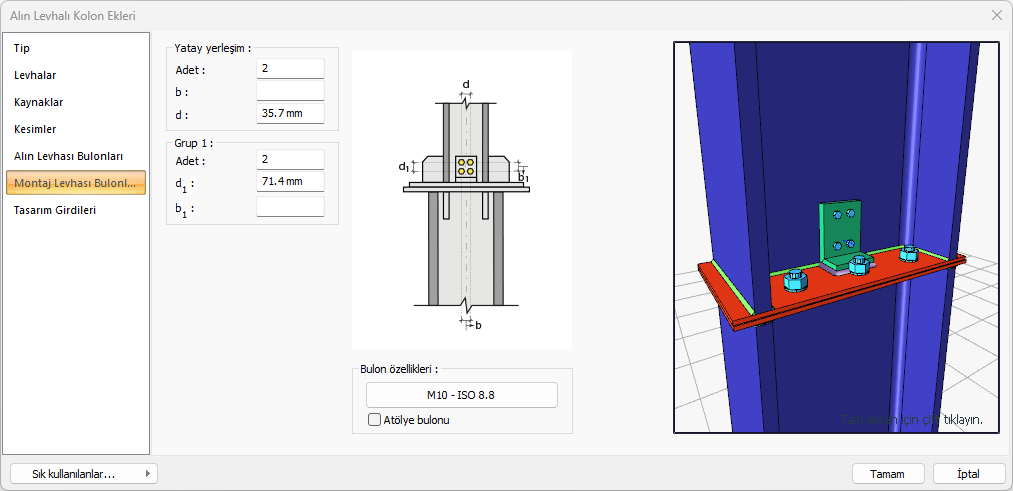Focus the empty b input field
1013x491 pixels.
[x=290, y=91]
